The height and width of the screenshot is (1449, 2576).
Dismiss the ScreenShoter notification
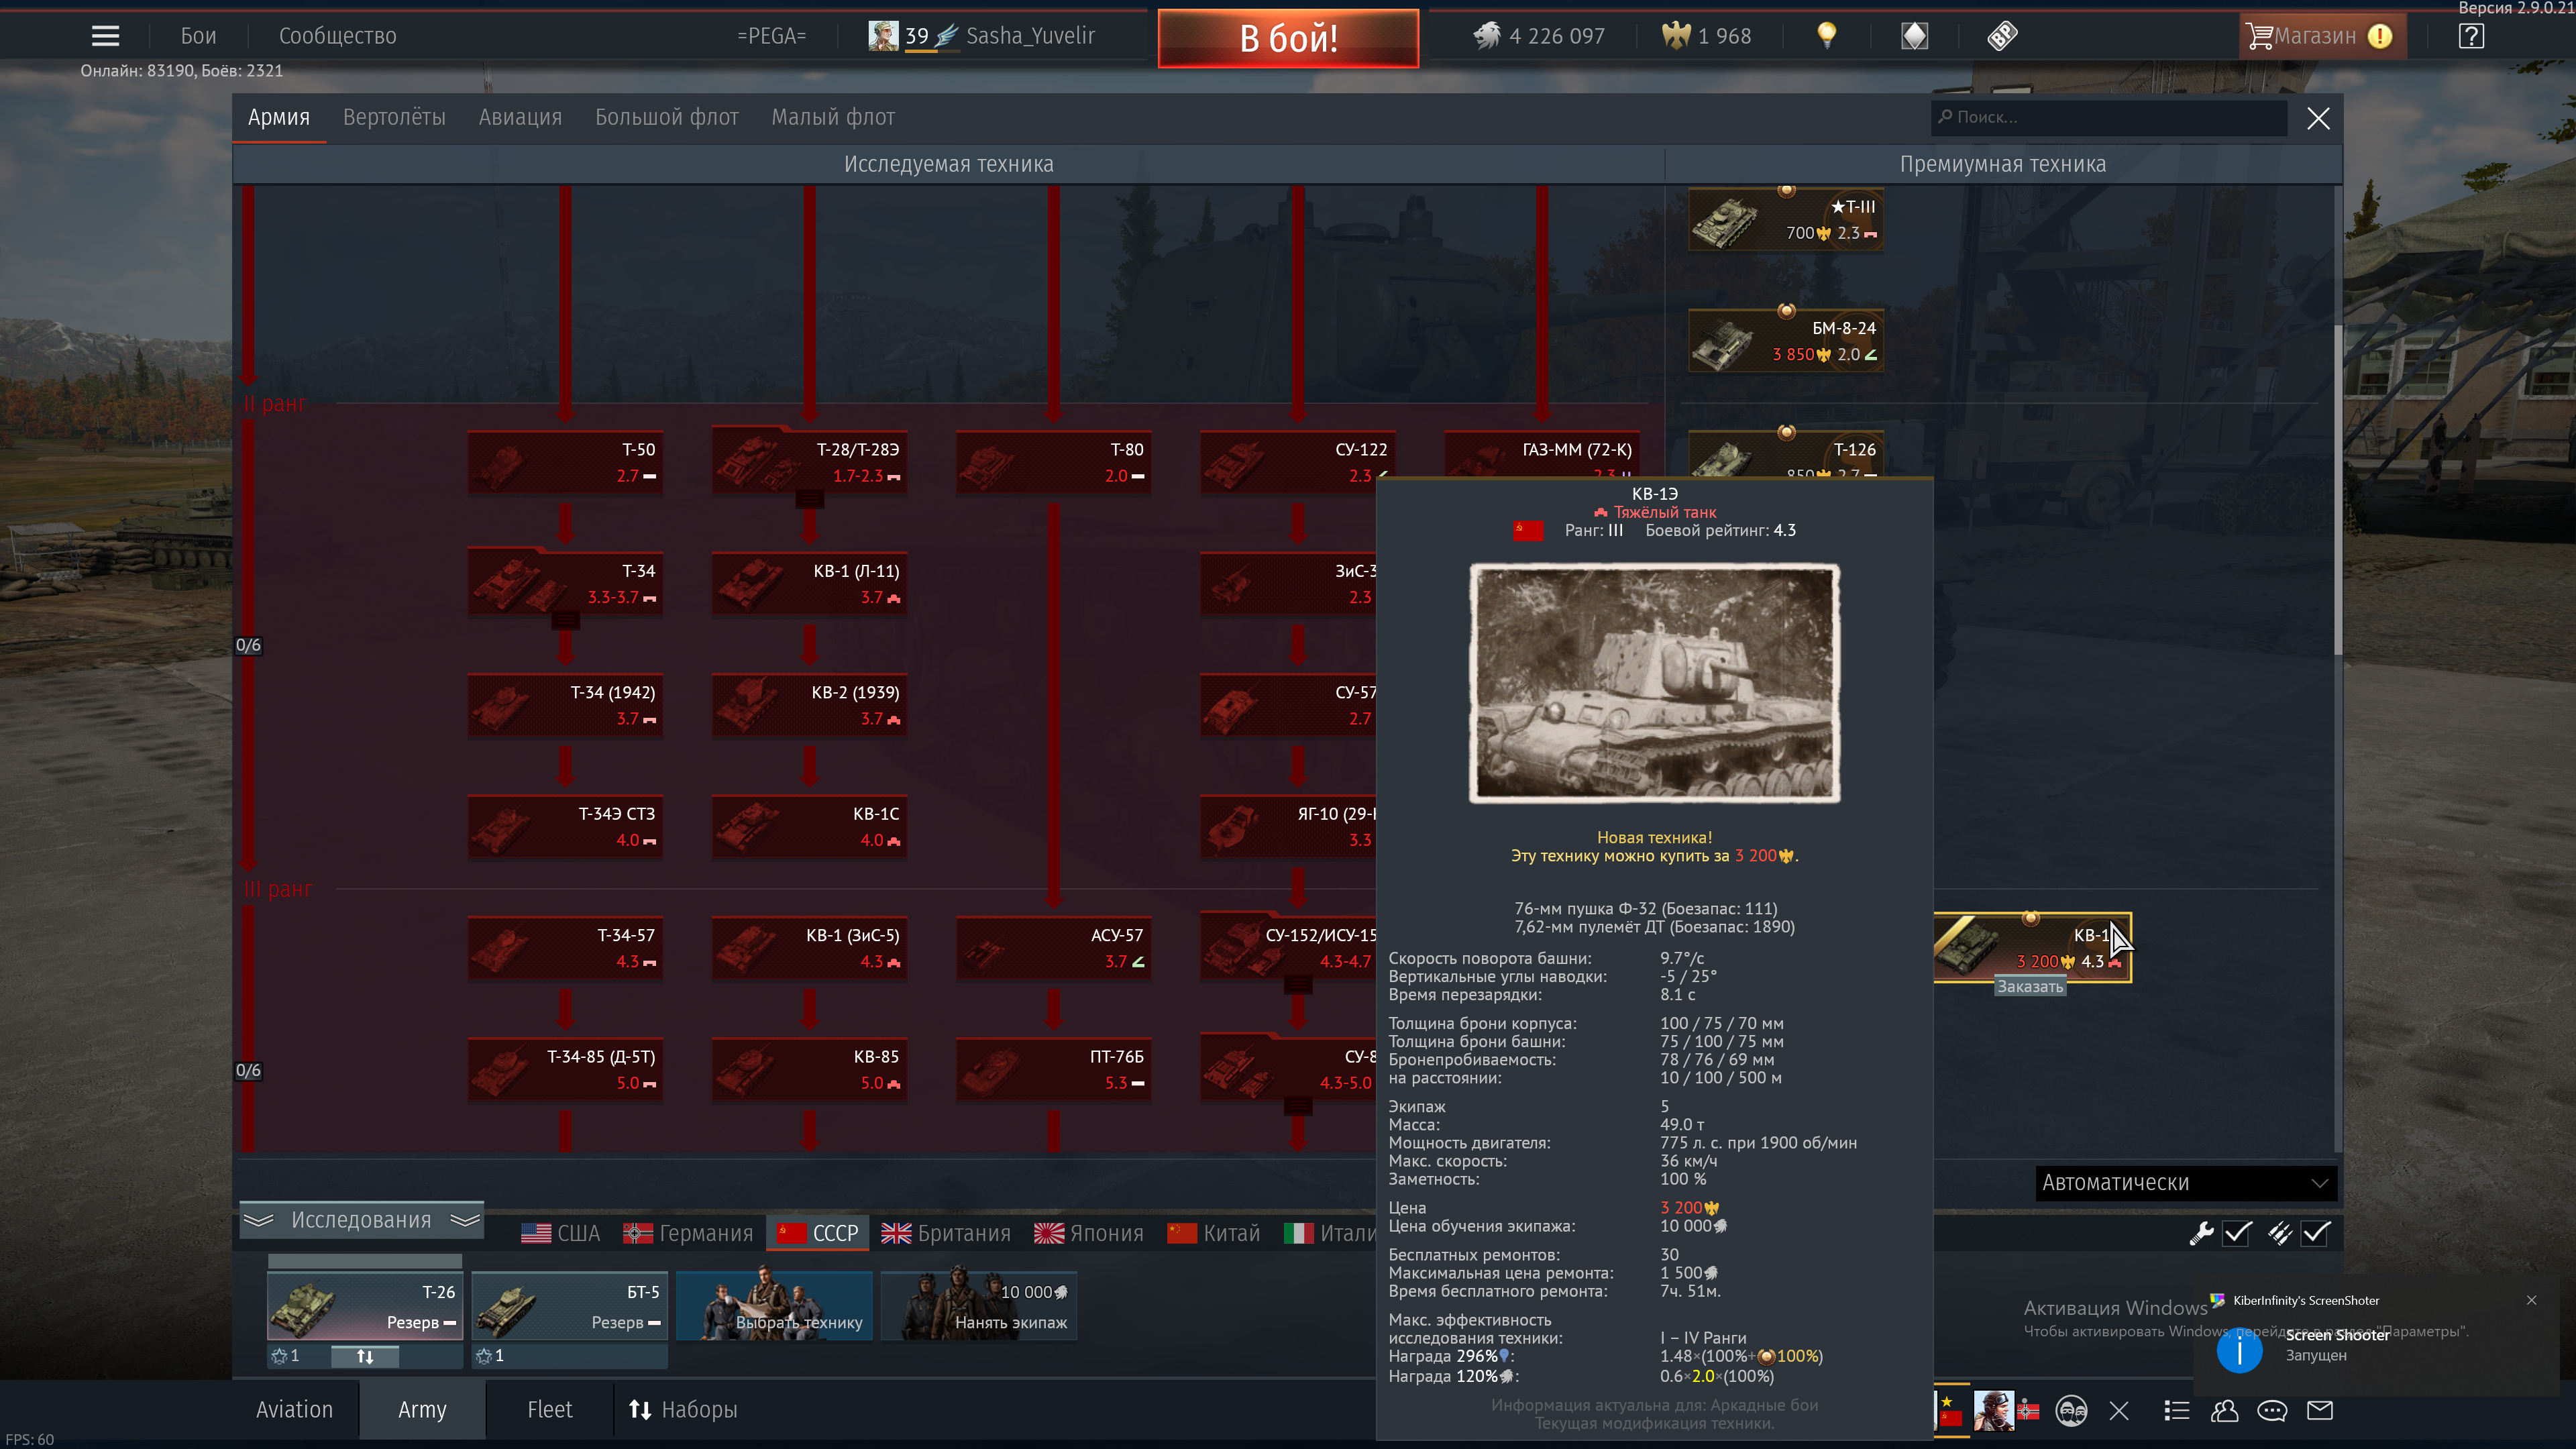click(2531, 1300)
